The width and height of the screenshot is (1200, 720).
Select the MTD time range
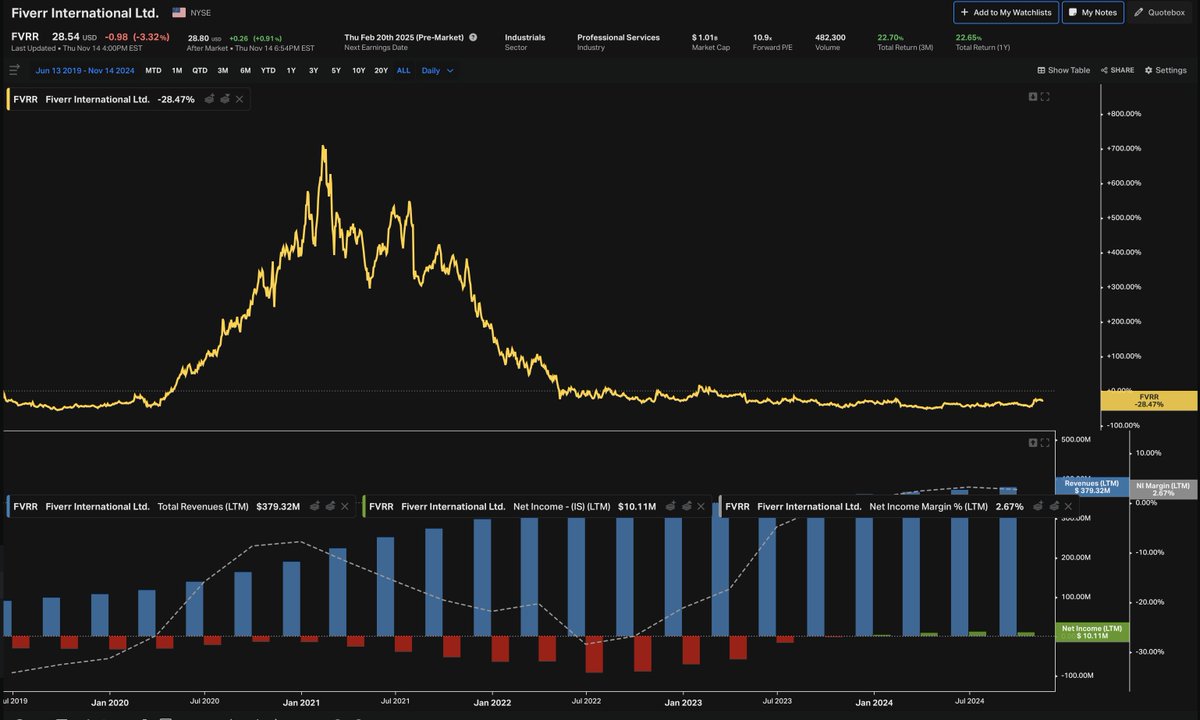153,70
